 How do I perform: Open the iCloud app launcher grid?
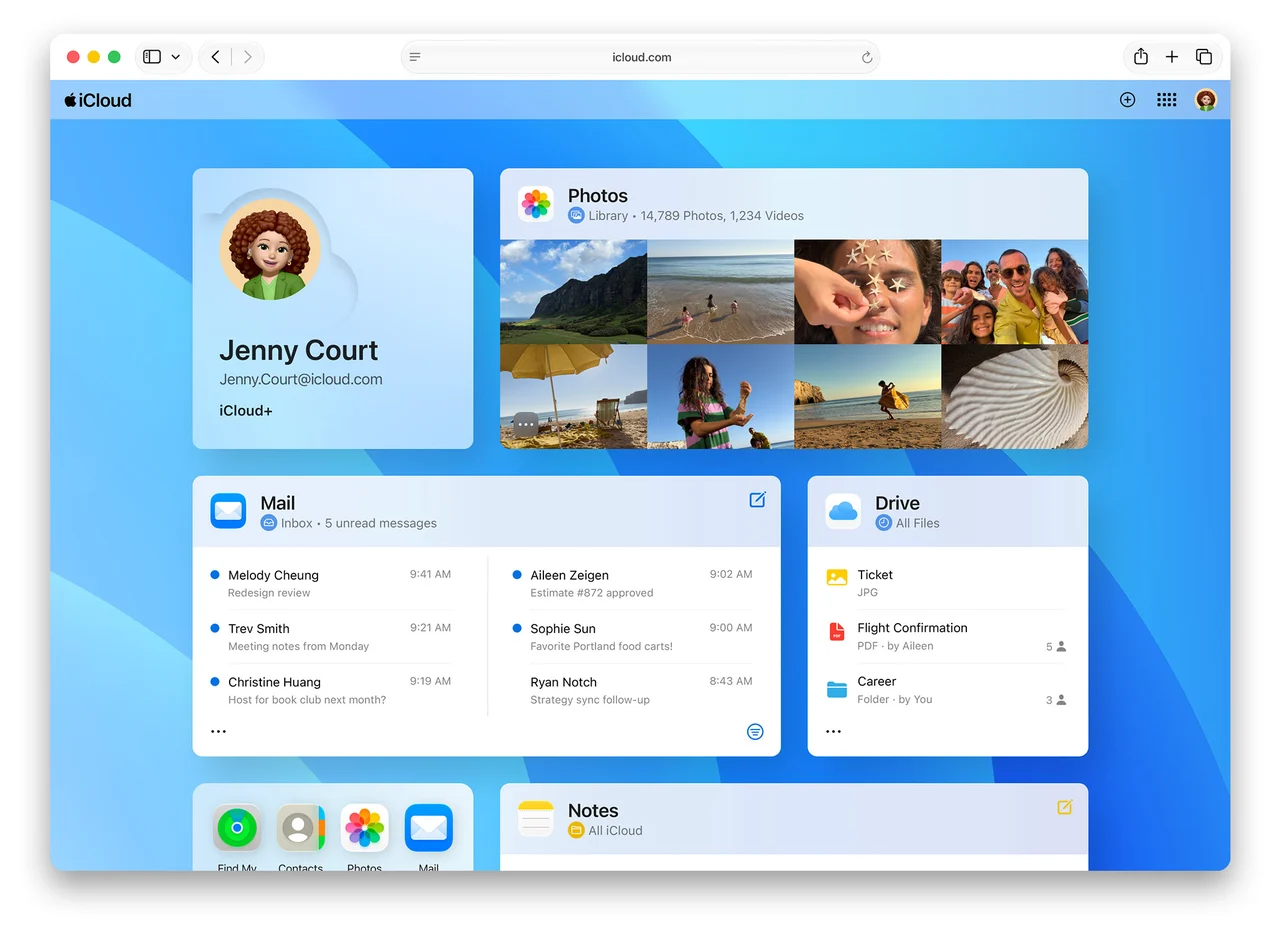tap(1166, 100)
